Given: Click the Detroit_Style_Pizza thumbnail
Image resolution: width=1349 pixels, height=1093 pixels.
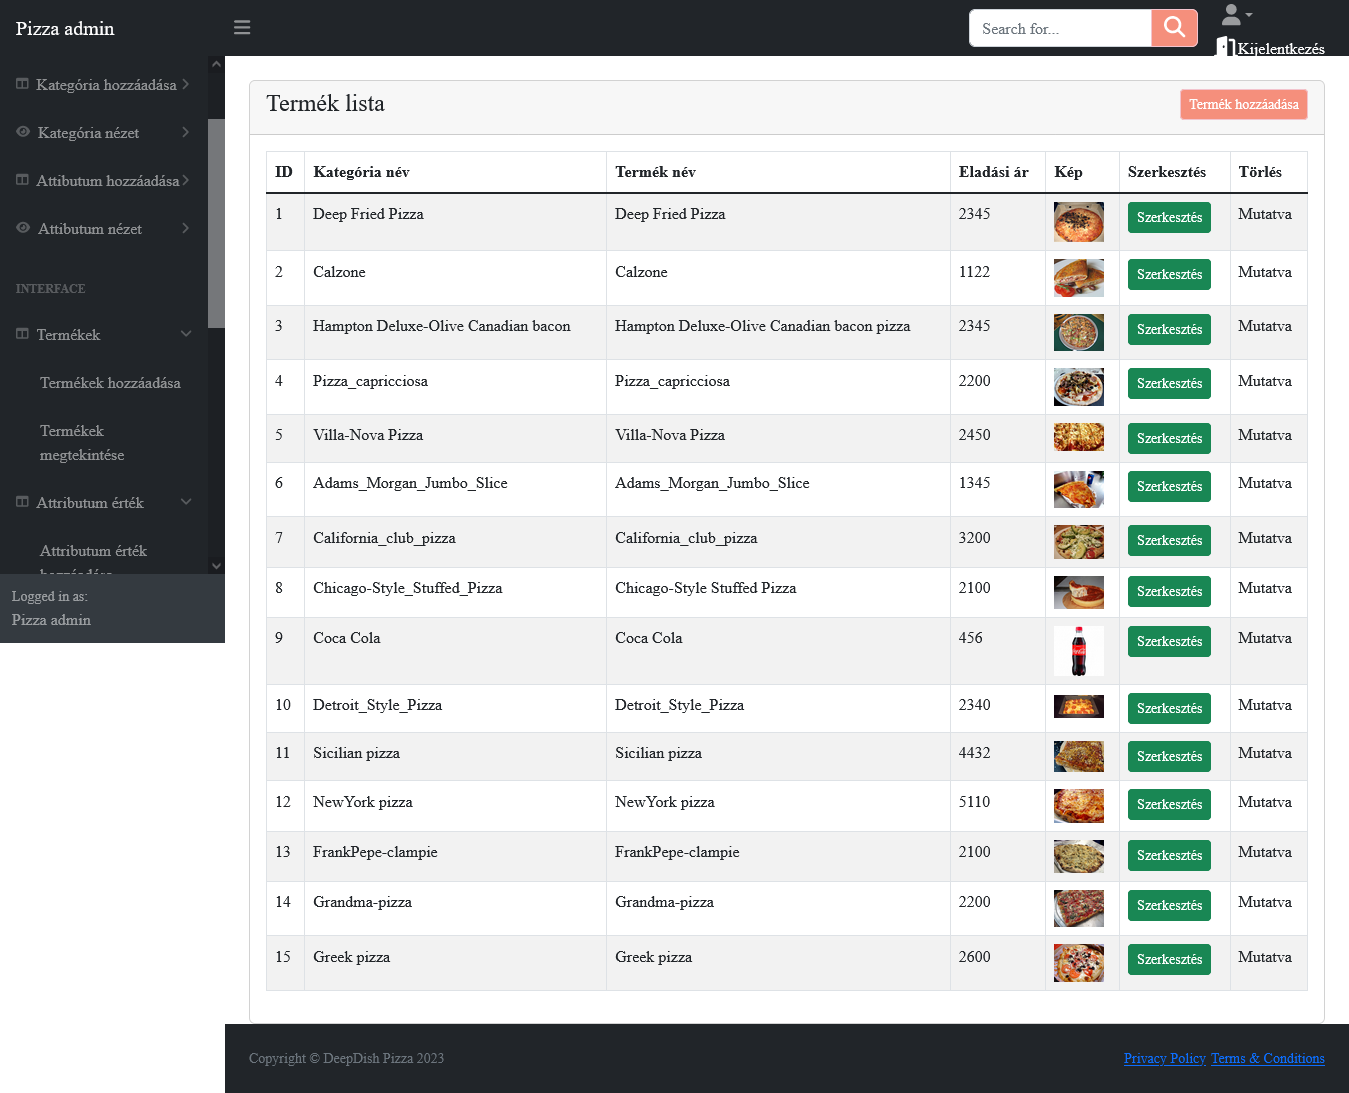Looking at the screenshot, I should click(x=1079, y=706).
